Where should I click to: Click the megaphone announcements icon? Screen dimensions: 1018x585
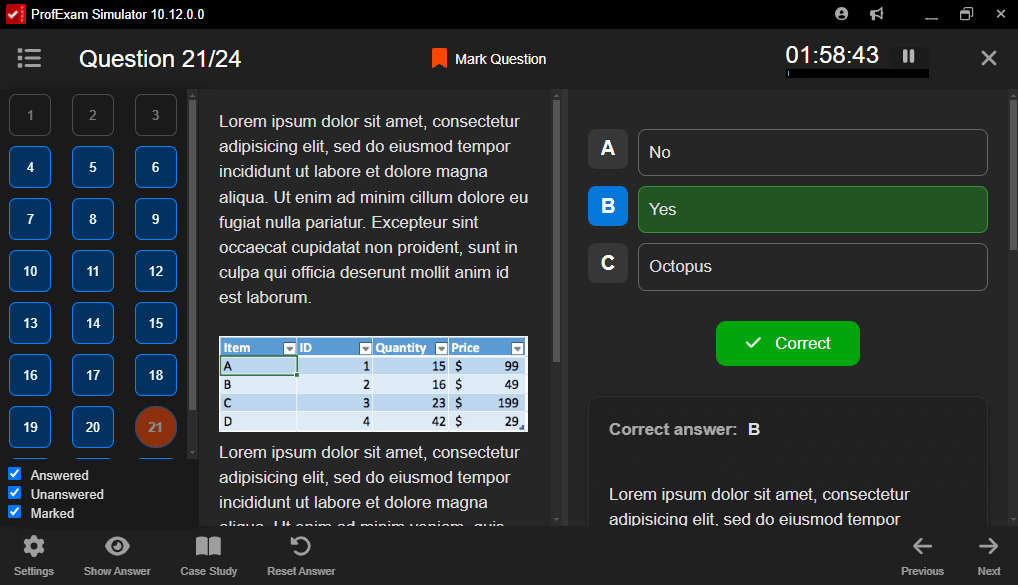pyautogui.click(x=876, y=14)
